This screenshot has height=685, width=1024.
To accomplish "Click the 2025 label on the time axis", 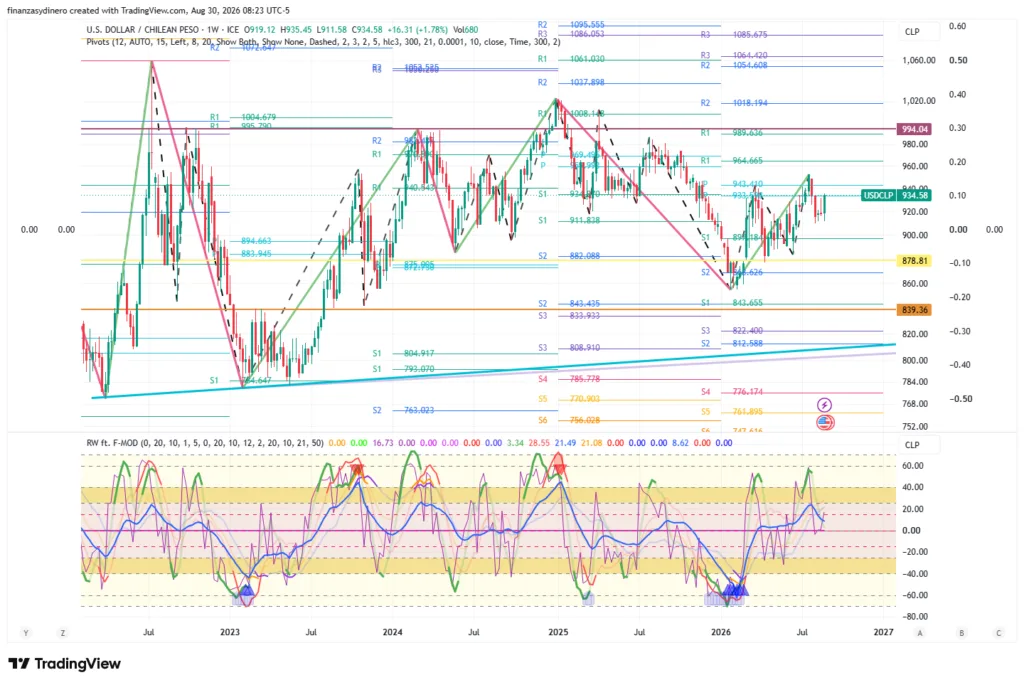I will [x=558, y=631].
